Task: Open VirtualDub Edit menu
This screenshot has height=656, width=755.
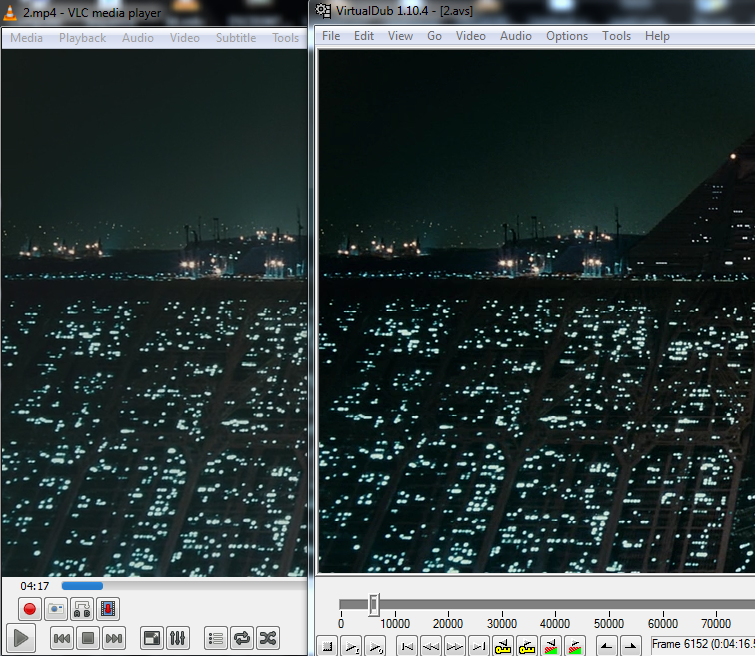Action: point(364,36)
